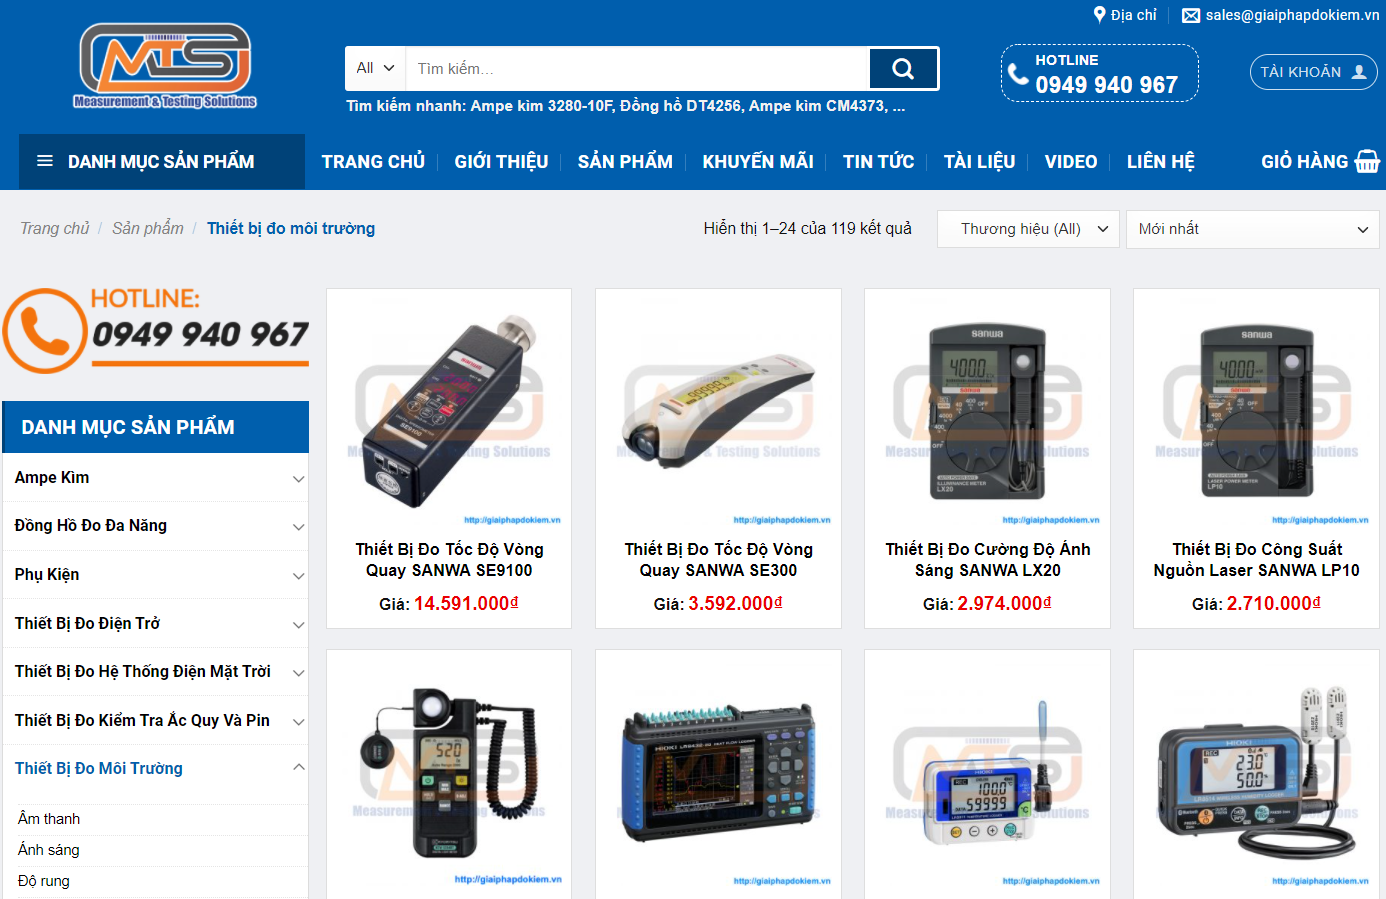Collapse the Thiết Bị Đo Môi Trường category

coord(298,768)
